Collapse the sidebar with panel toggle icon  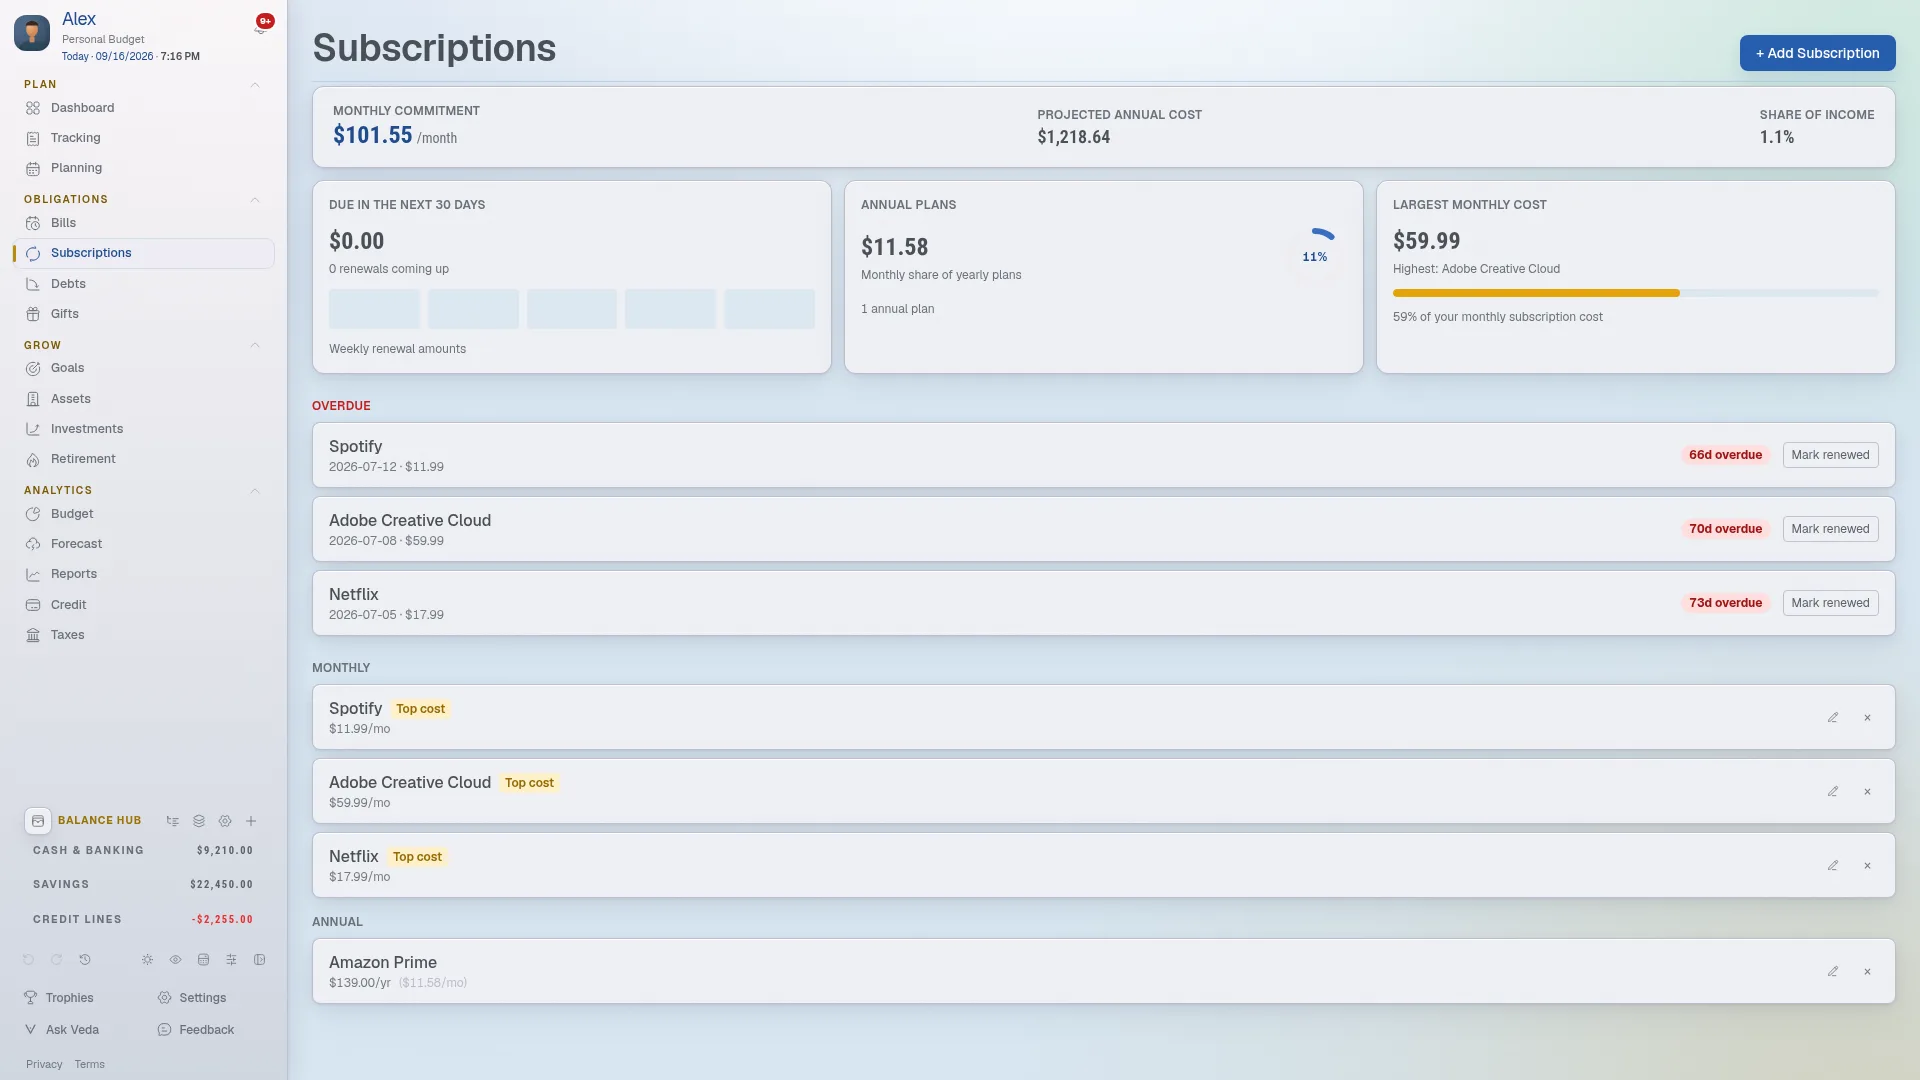pyautogui.click(x=259, y=960)
